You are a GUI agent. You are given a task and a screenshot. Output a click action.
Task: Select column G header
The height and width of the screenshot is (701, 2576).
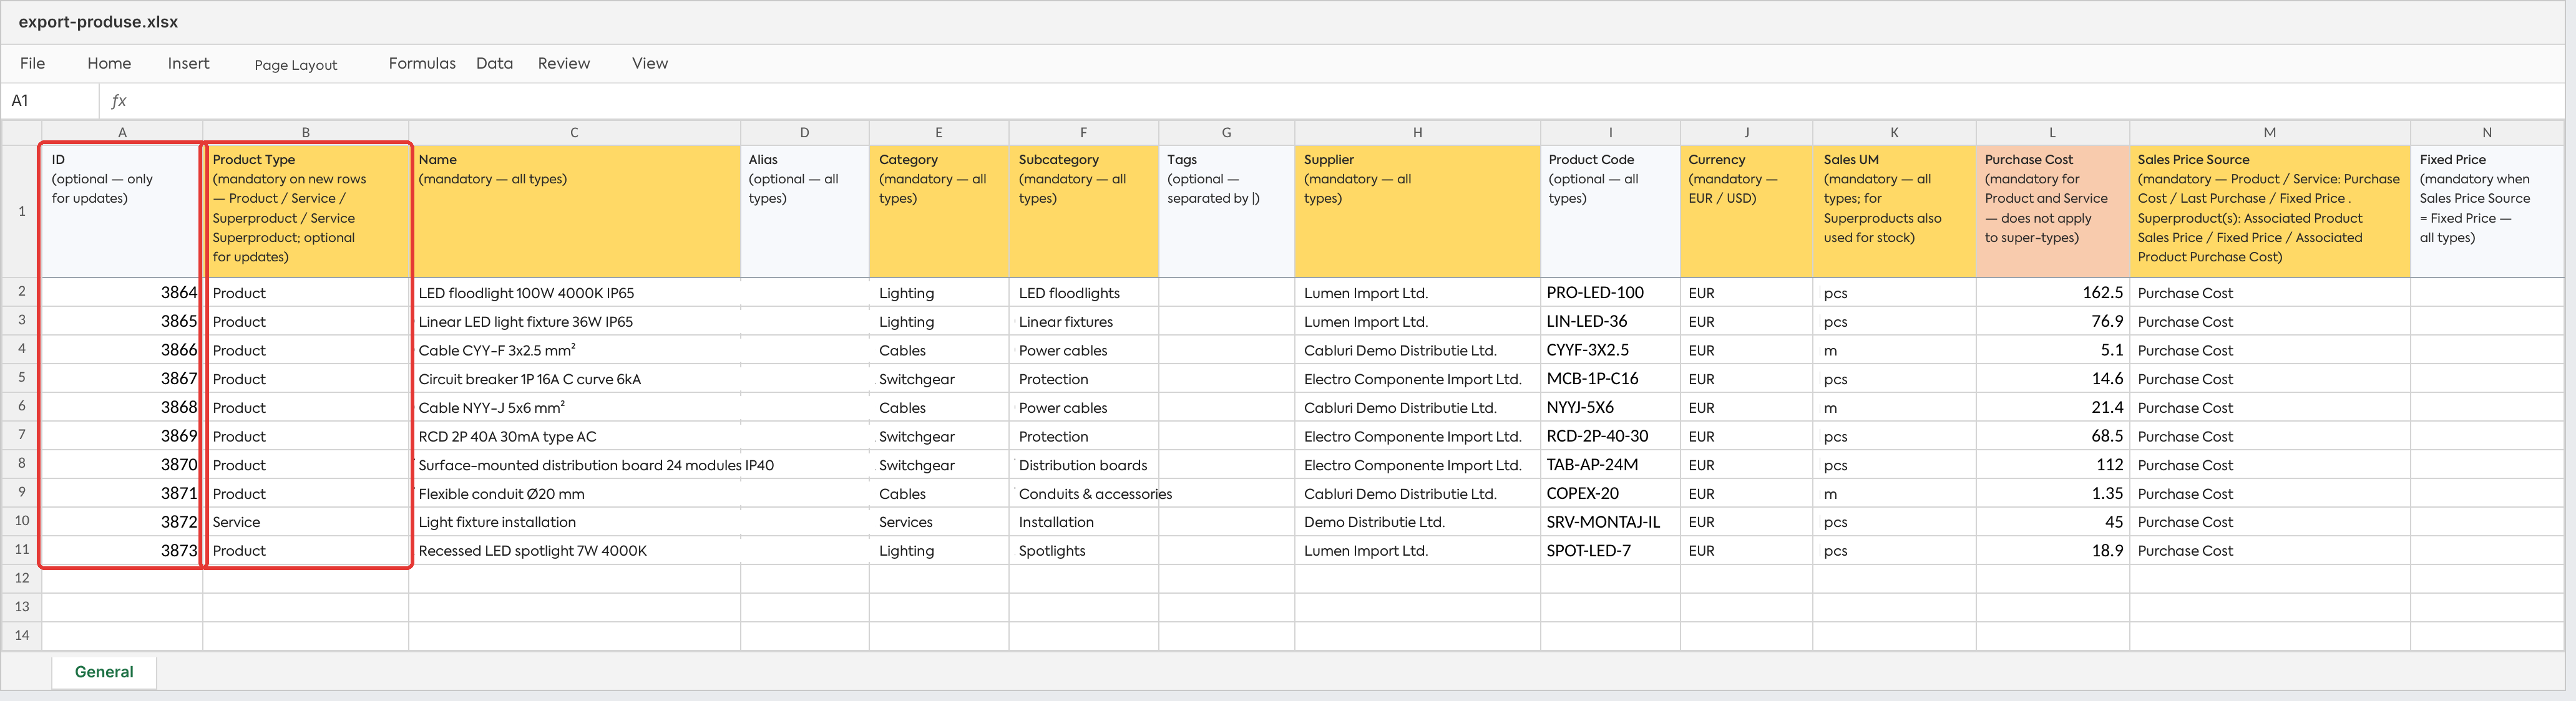(1226, 132)
